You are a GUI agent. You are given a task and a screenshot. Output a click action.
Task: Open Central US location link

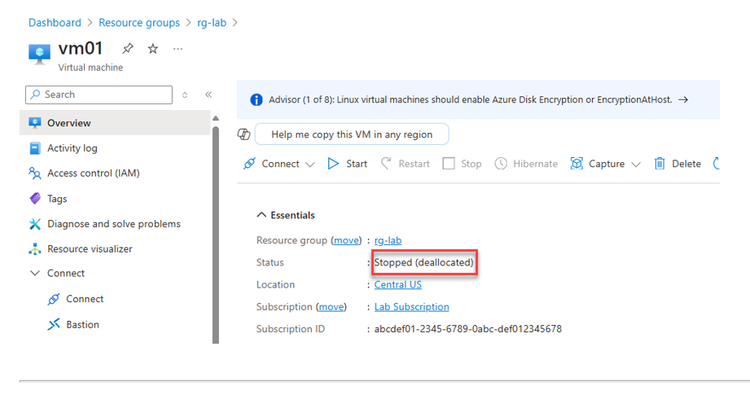coord(398,284)
